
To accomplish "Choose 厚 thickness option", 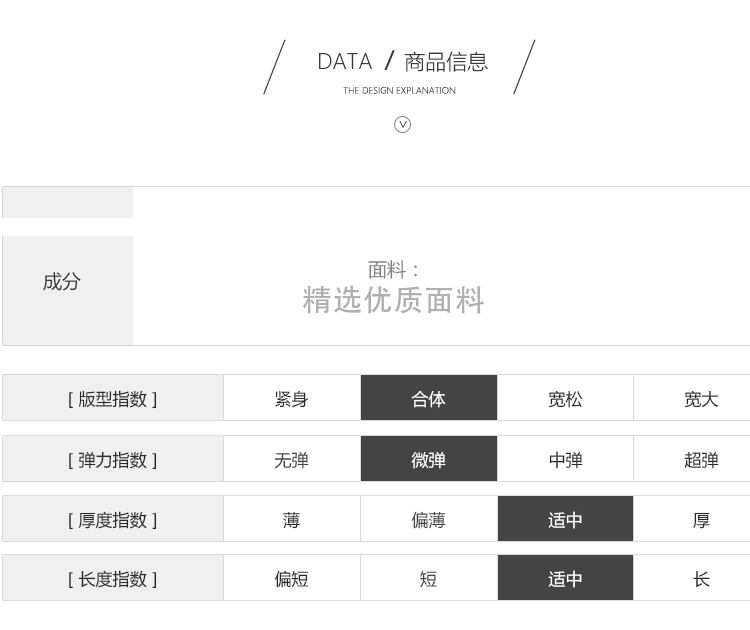I will click(x=700, y=520).
